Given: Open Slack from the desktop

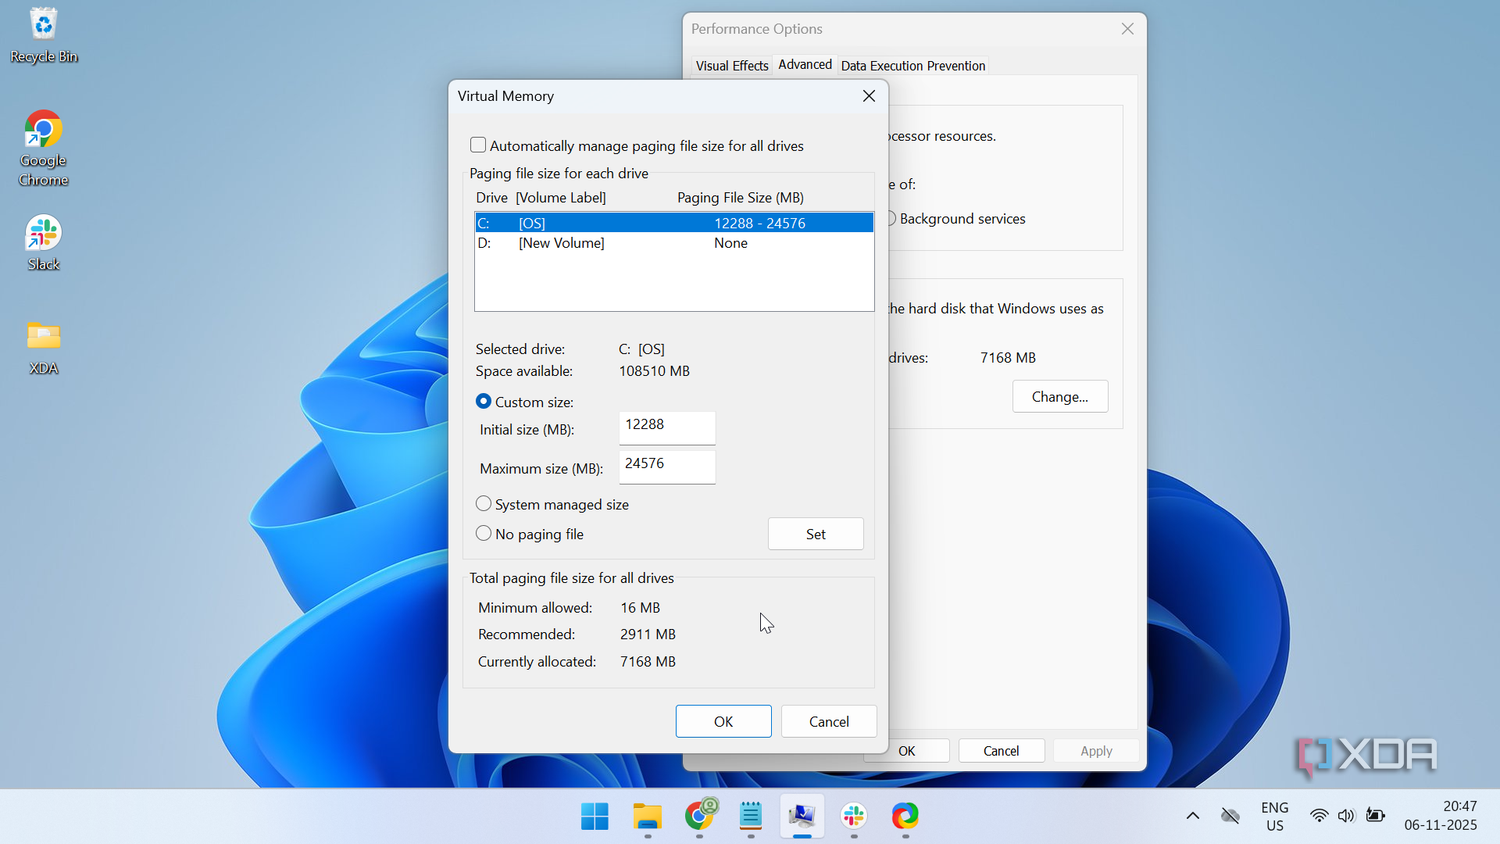Looking at the screenshot, I should 43,232.
